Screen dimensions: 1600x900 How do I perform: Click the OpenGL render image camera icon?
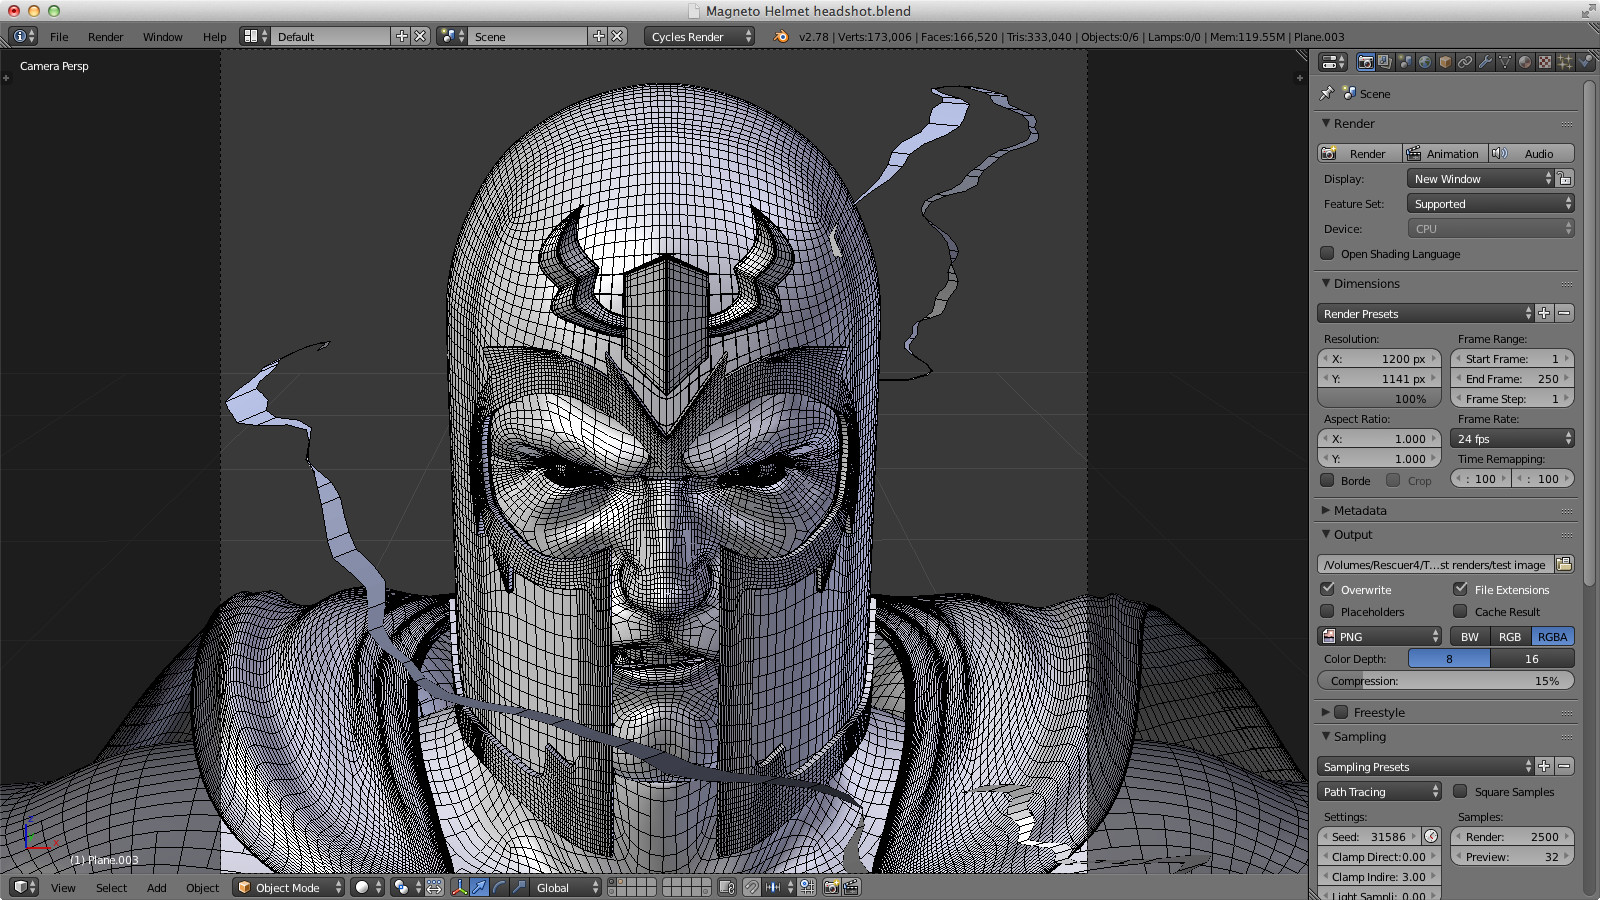[831, 887]
